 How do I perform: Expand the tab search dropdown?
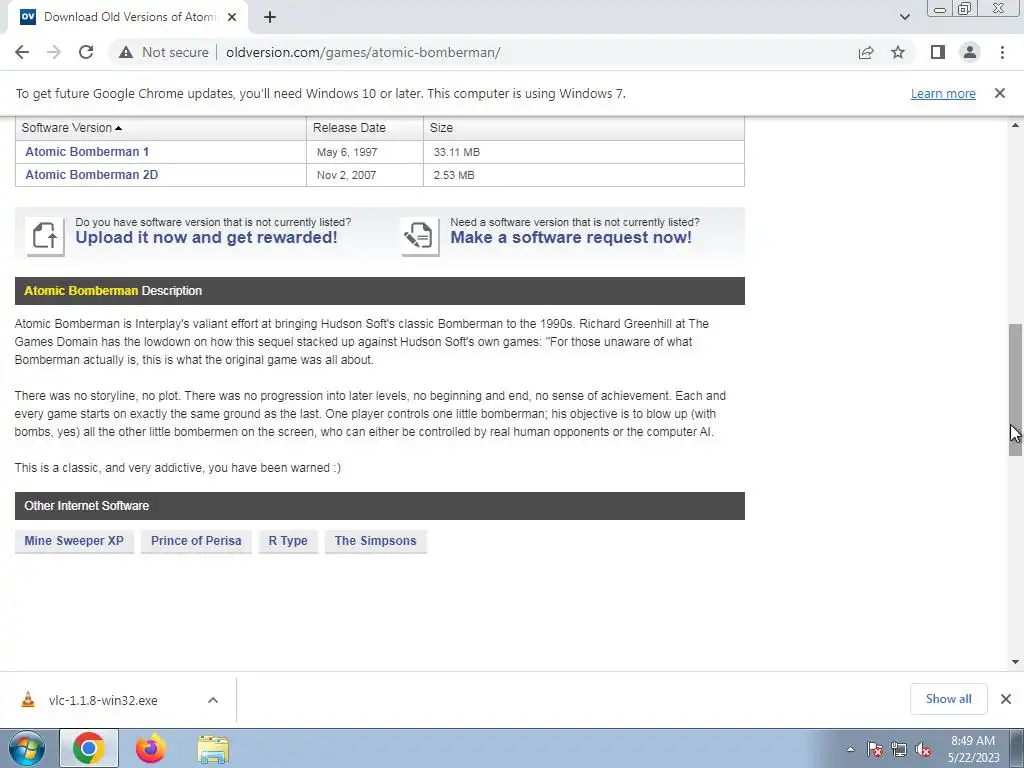904,17
